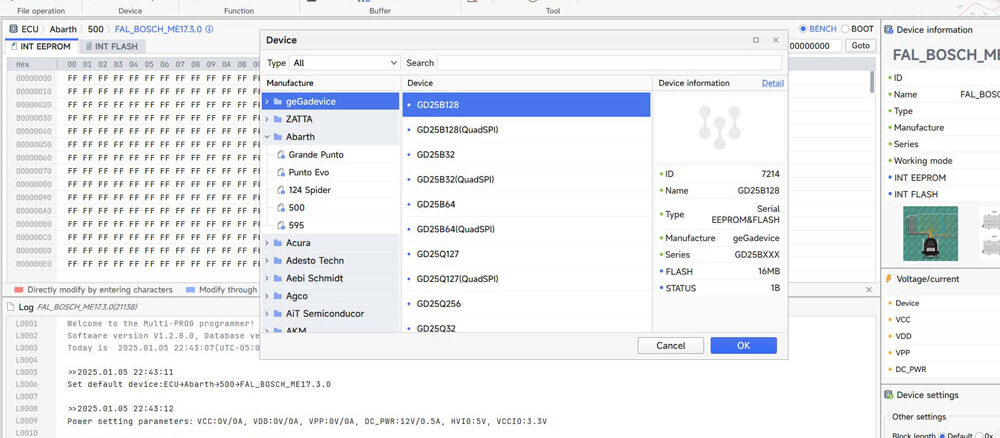Click the ECU chip icon in the breadcrumb

click(13, 29)
